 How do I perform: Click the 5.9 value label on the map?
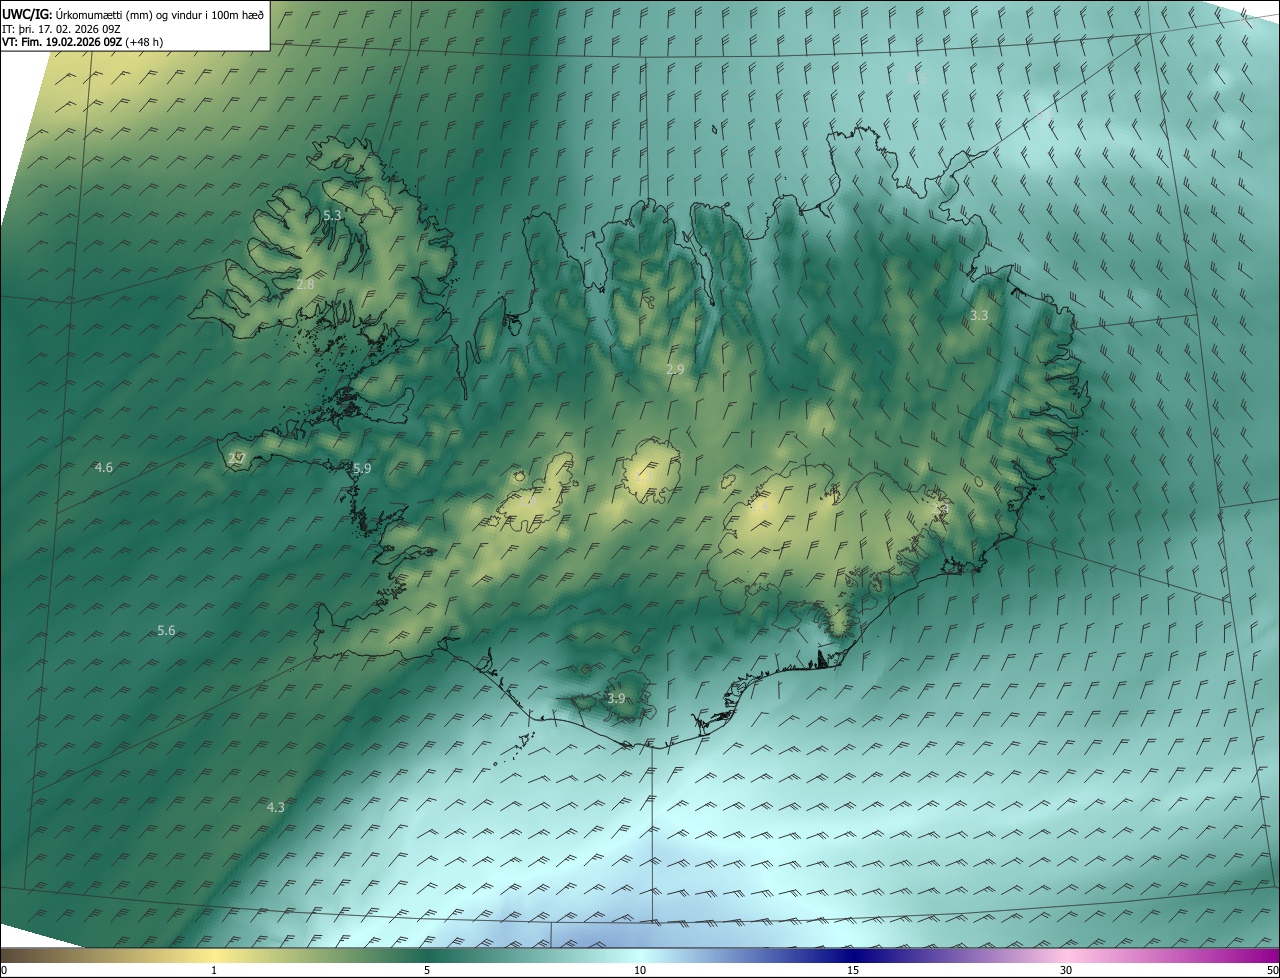[x=362, y=468]
